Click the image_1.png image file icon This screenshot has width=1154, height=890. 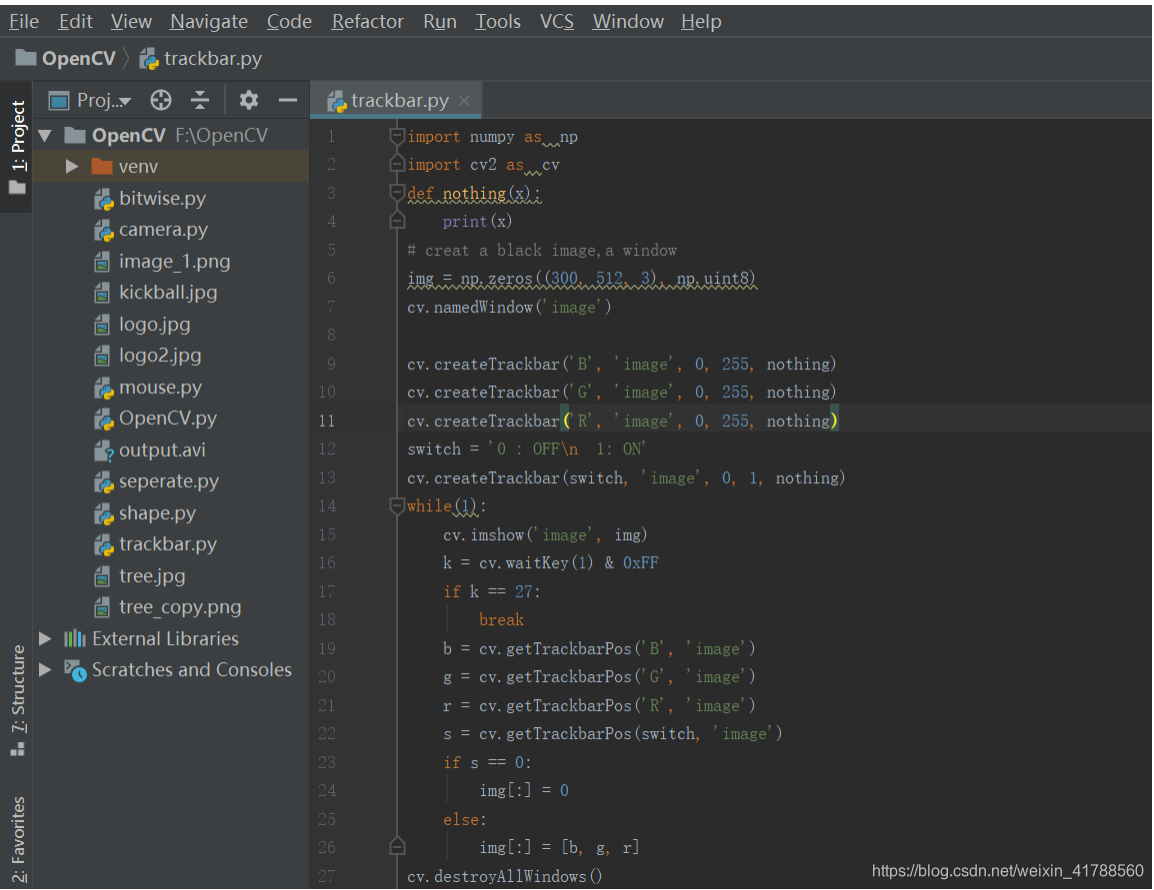point(102,262)
